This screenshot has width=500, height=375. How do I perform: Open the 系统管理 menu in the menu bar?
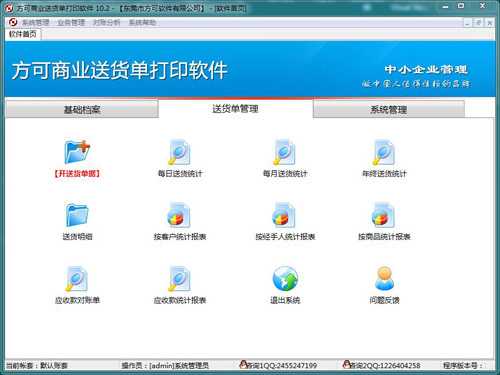coord(35,23)
